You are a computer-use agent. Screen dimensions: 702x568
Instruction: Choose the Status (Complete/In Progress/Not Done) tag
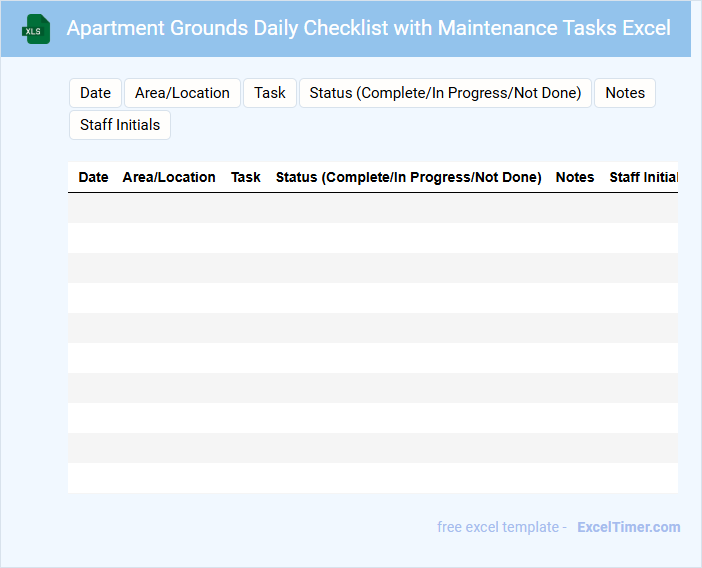(445, 93)
